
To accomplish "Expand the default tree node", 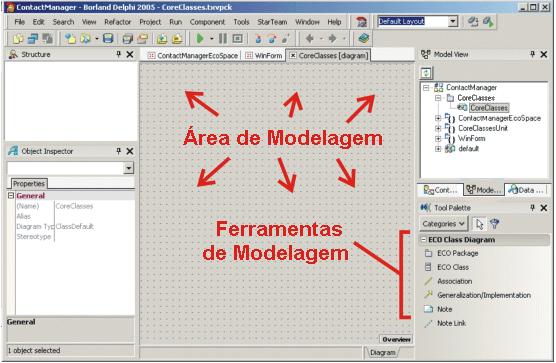I will pos(438,149).
